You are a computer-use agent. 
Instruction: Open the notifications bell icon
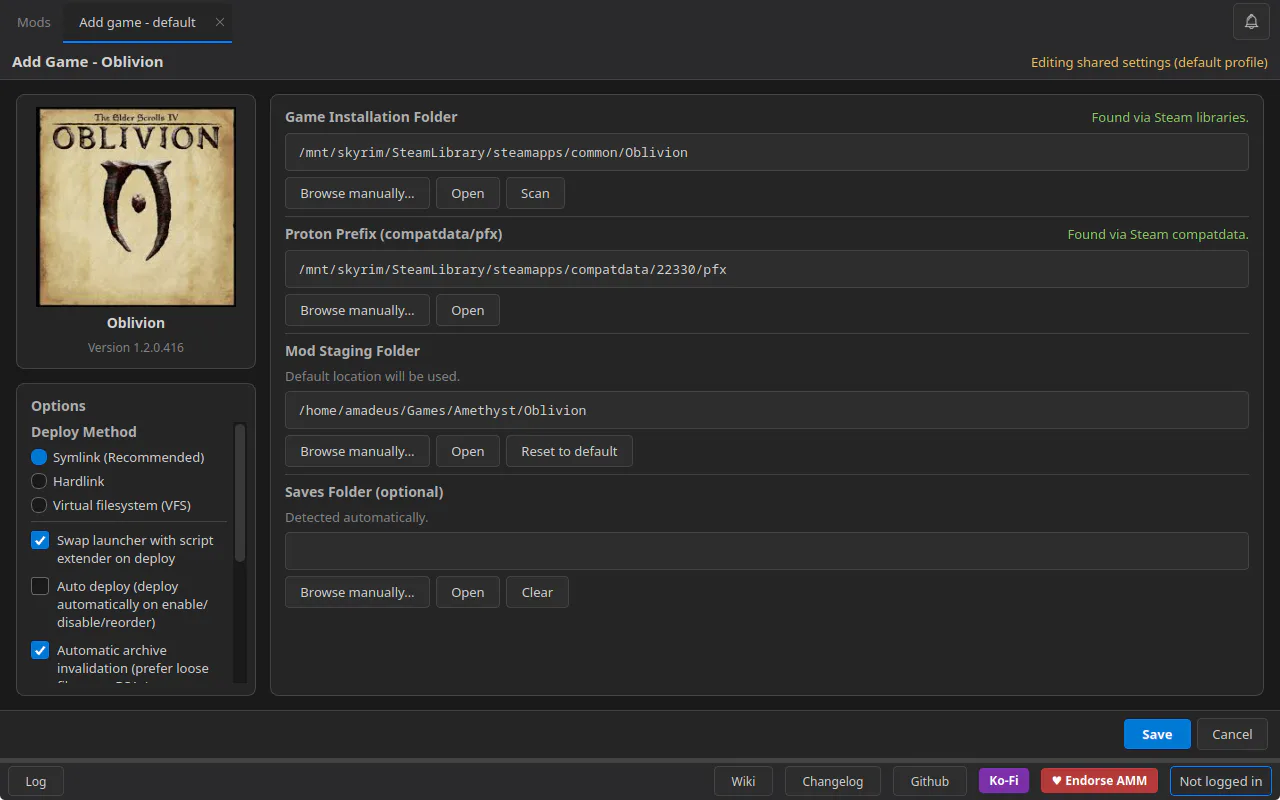[1251, 22]
